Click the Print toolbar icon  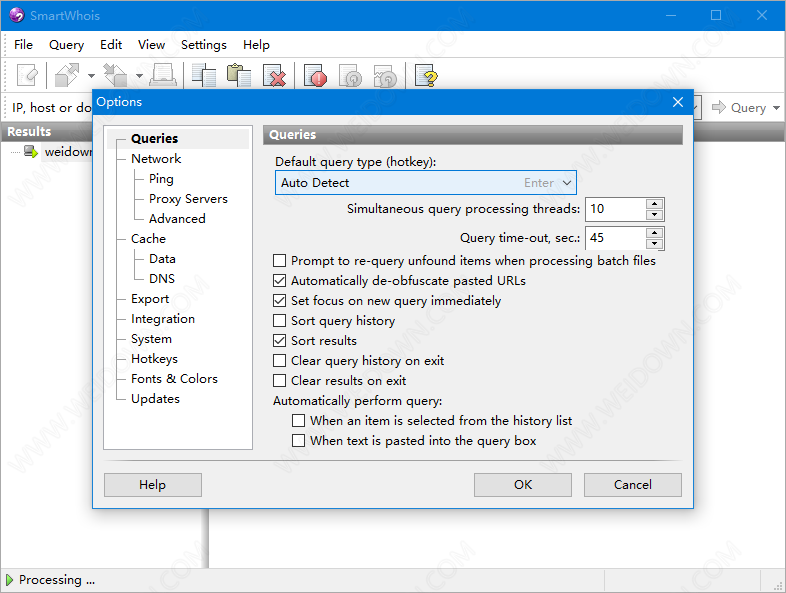pyautogui.click(x=165, y=75)
